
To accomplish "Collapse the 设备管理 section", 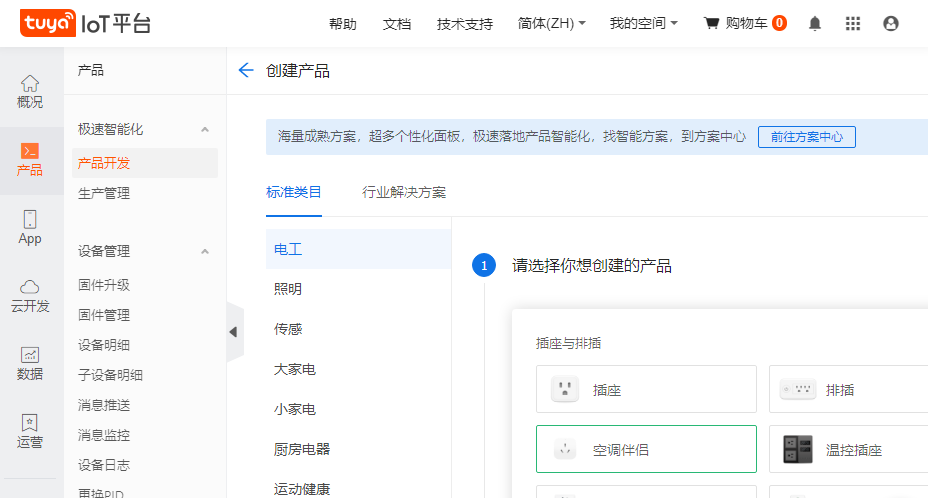I will (x=205, y=251).
